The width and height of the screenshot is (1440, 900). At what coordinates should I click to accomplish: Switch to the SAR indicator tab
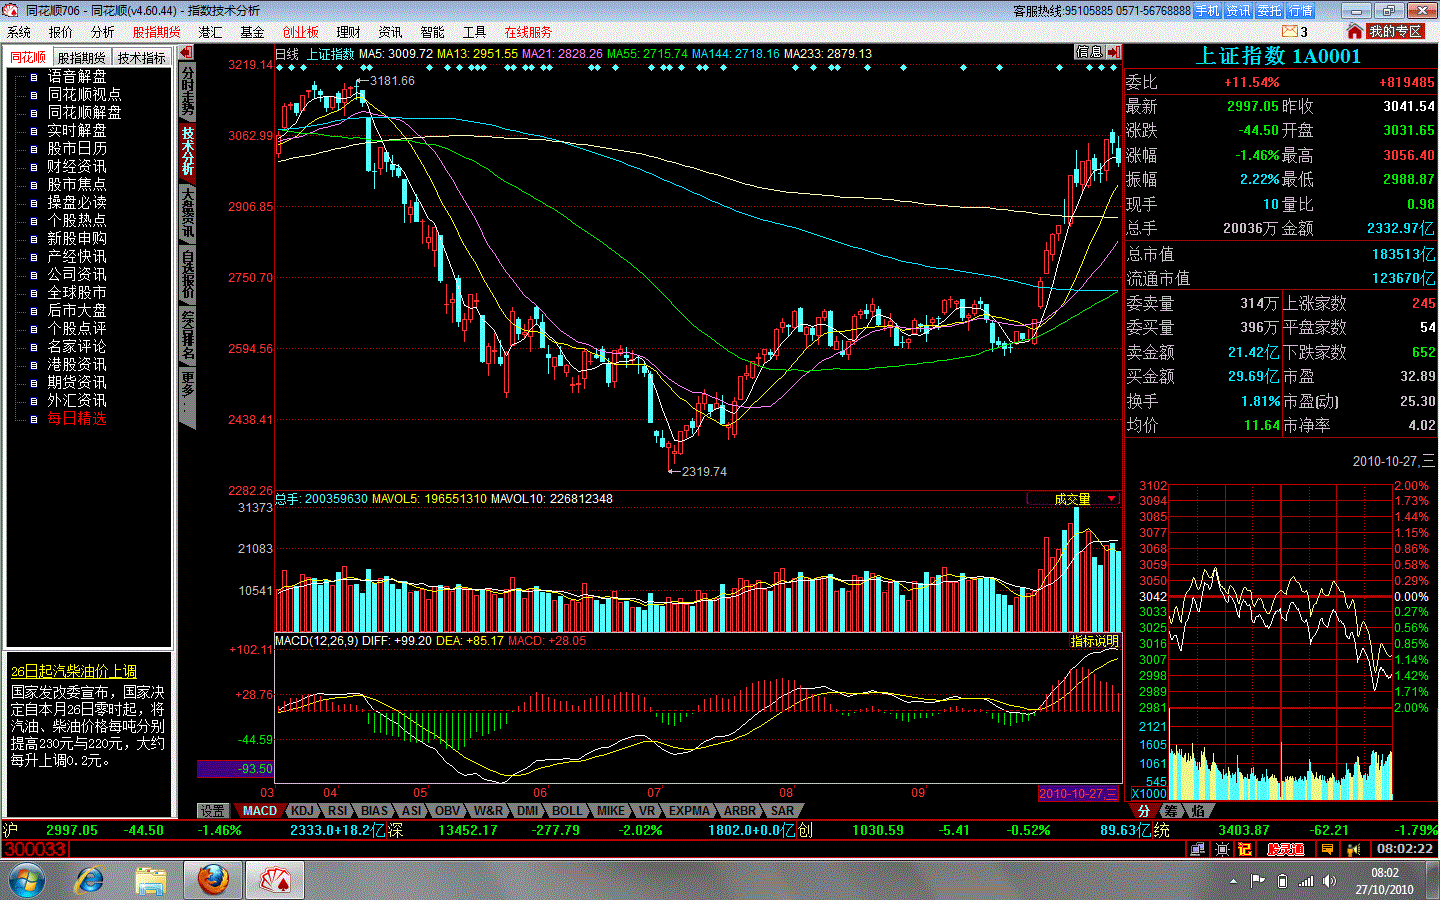point(782,811)
